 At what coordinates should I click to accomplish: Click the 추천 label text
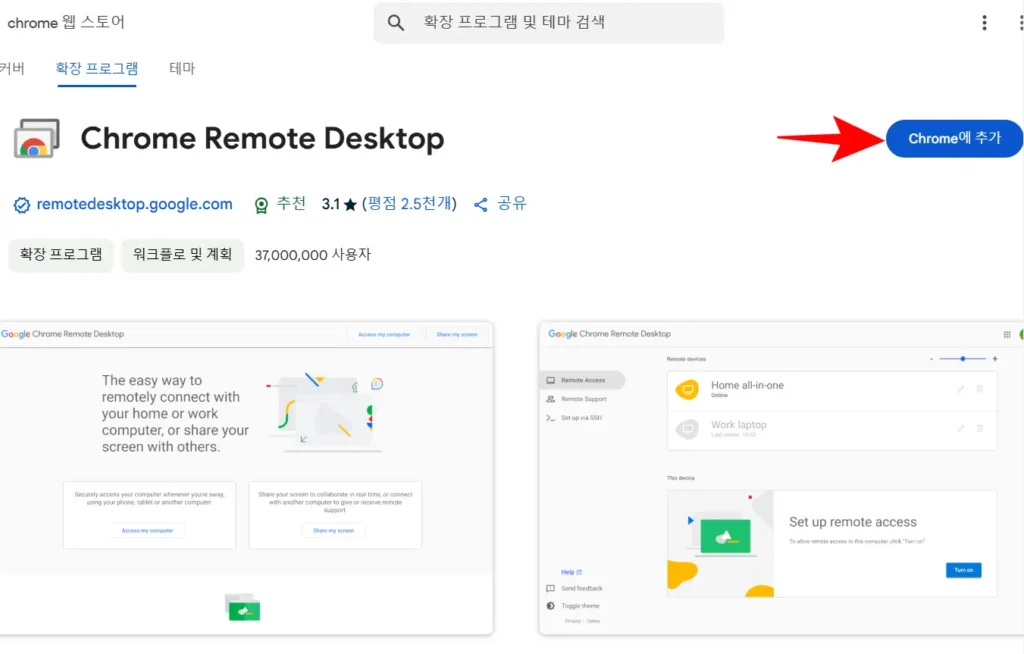coord(291,203)
